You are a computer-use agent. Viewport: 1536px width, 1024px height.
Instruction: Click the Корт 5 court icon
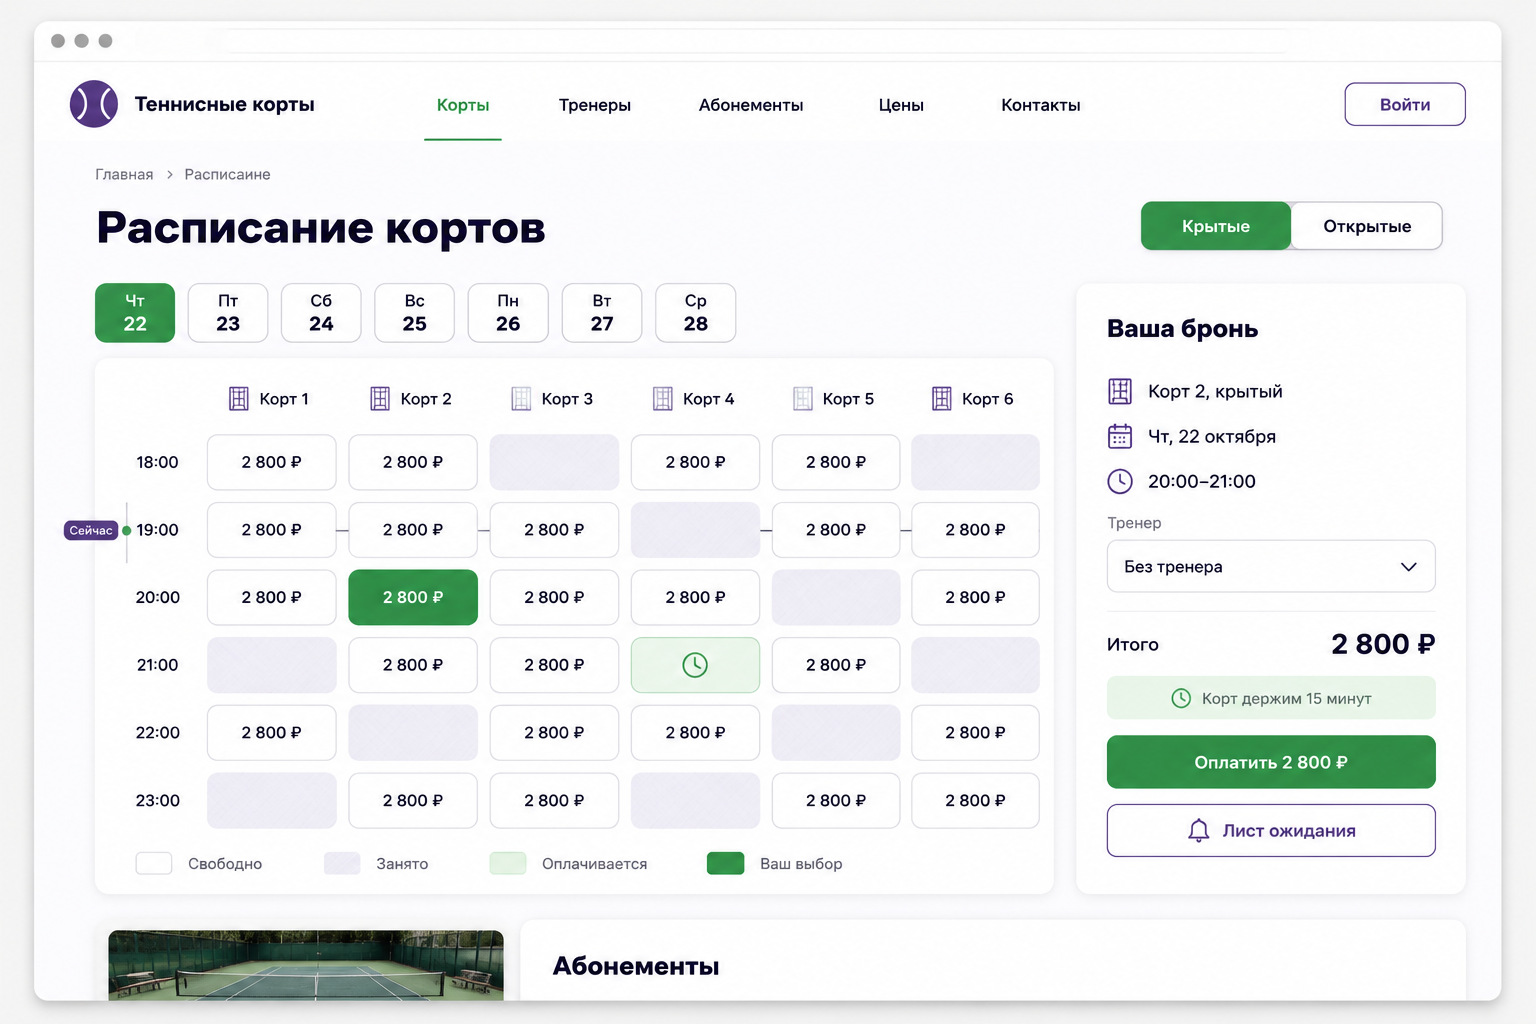click(x=803, y=399)
